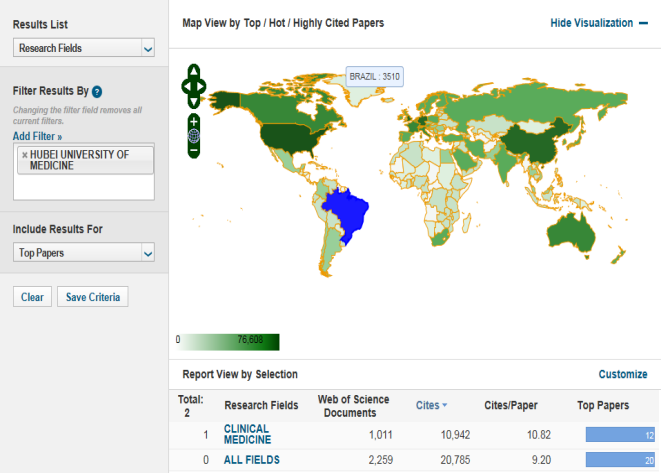The width and height of the screenshot is (661, 474).
Task: Open the Research Fields results list dropdown
Action: [84, 47]
